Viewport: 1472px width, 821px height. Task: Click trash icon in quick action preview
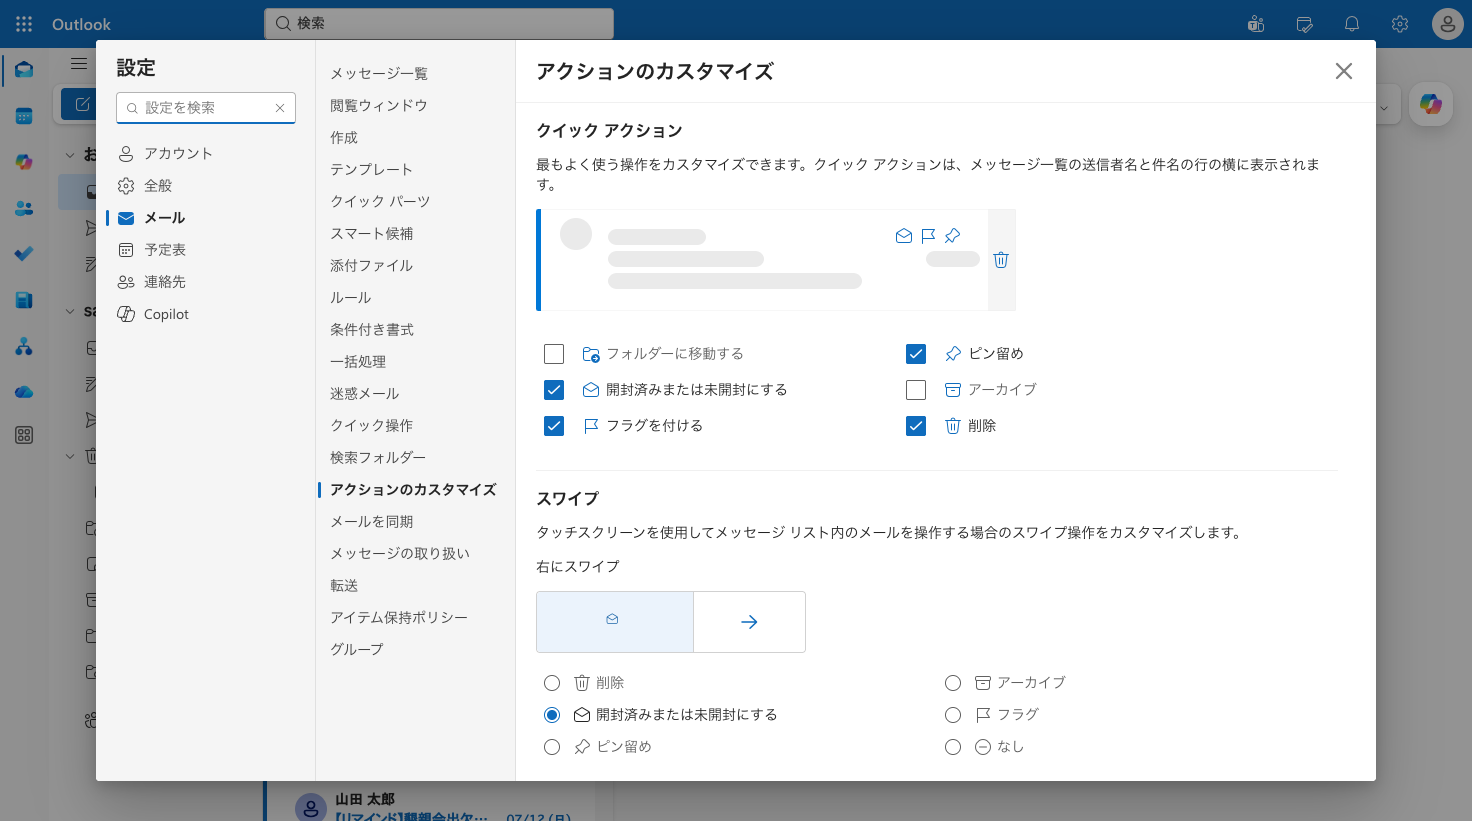pos(1001,260)
